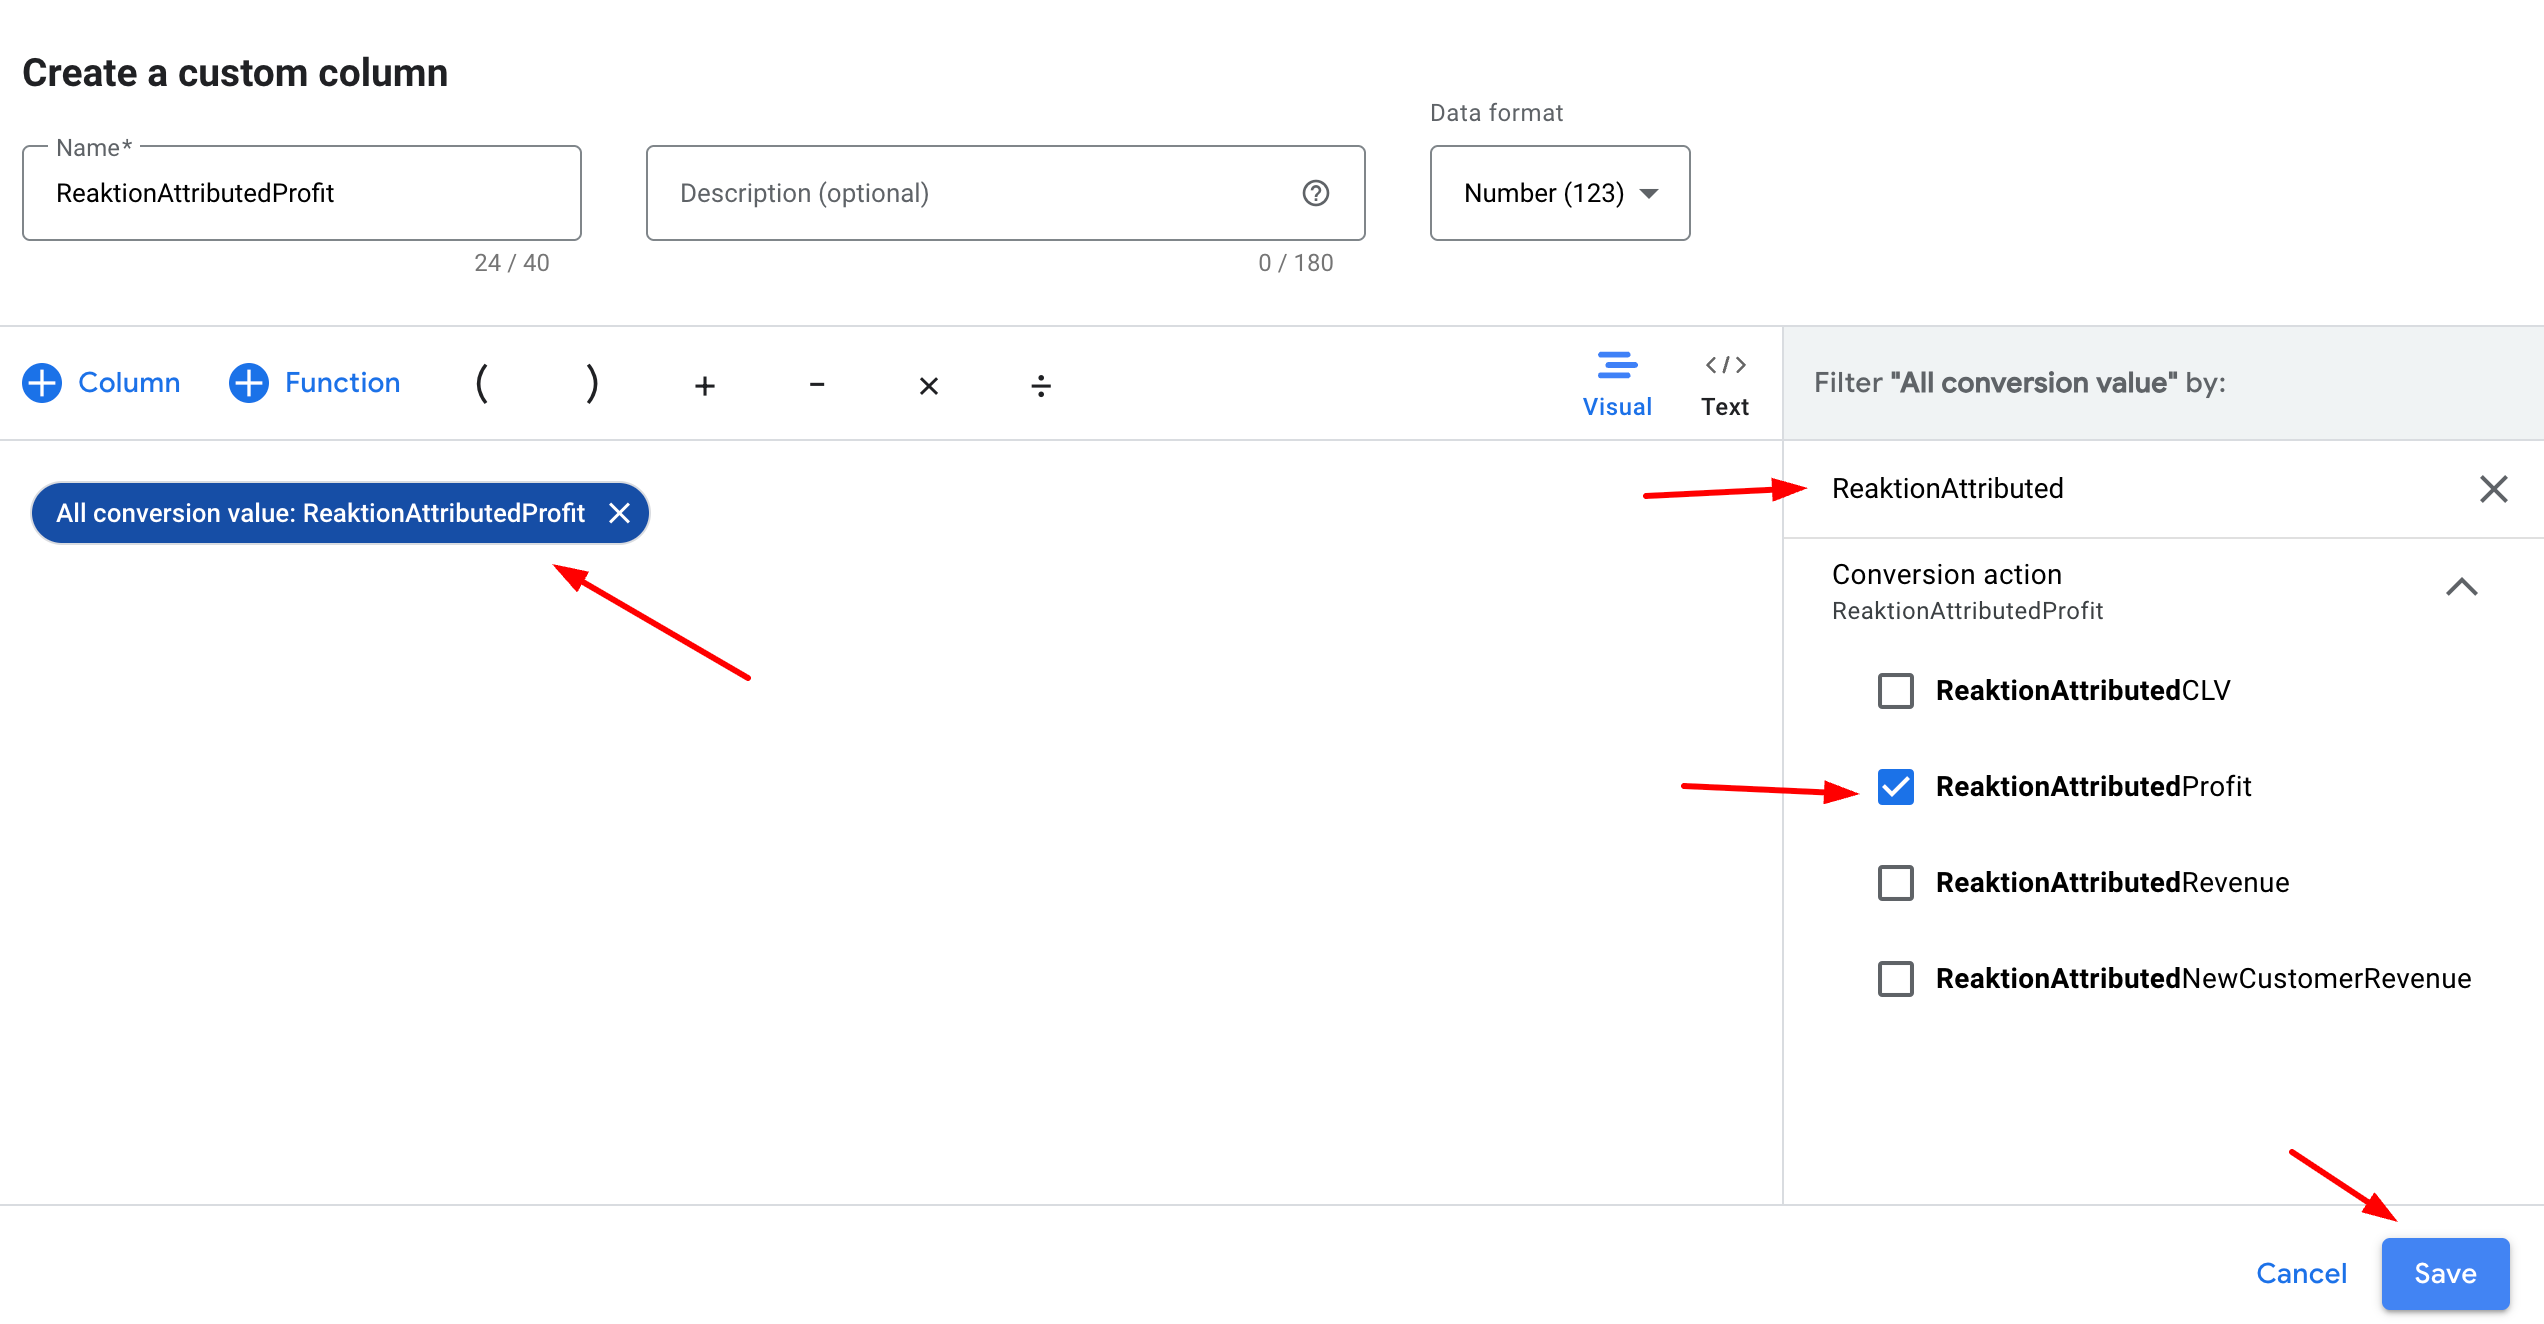Image resolution: width=2544 pixels, height=1324 pixels.
Task: Insert a close parenthesis operator
Action: click(592, 384)
